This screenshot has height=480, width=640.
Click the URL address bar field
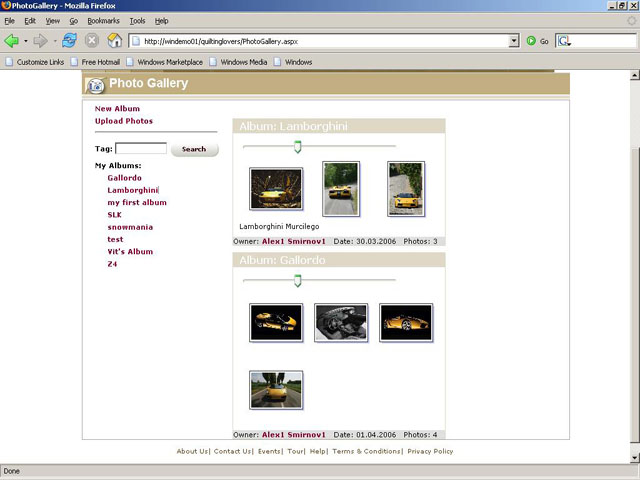coord(324,41)
